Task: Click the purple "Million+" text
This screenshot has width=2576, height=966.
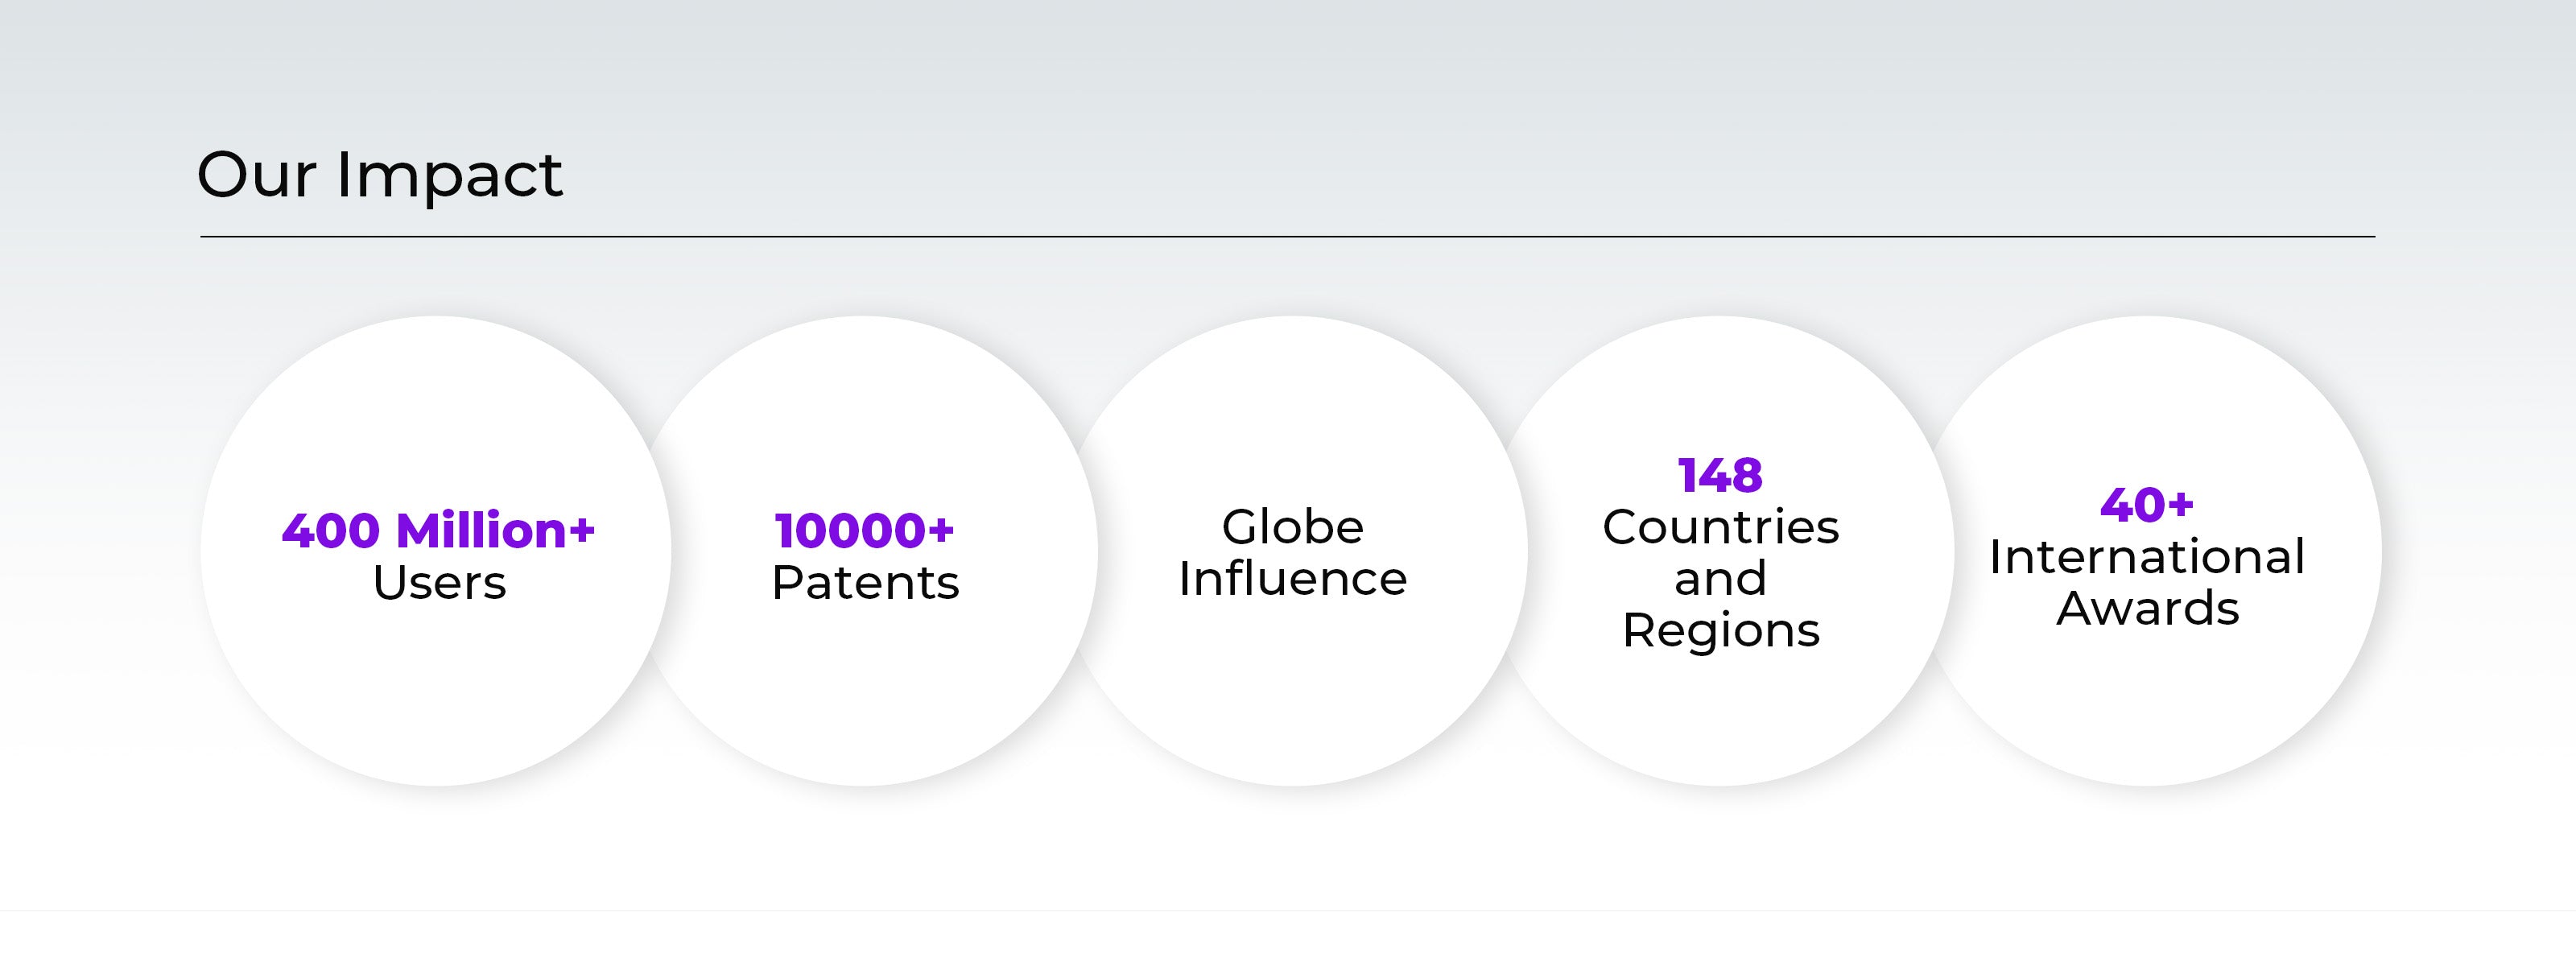Action: tap(495, 531)
